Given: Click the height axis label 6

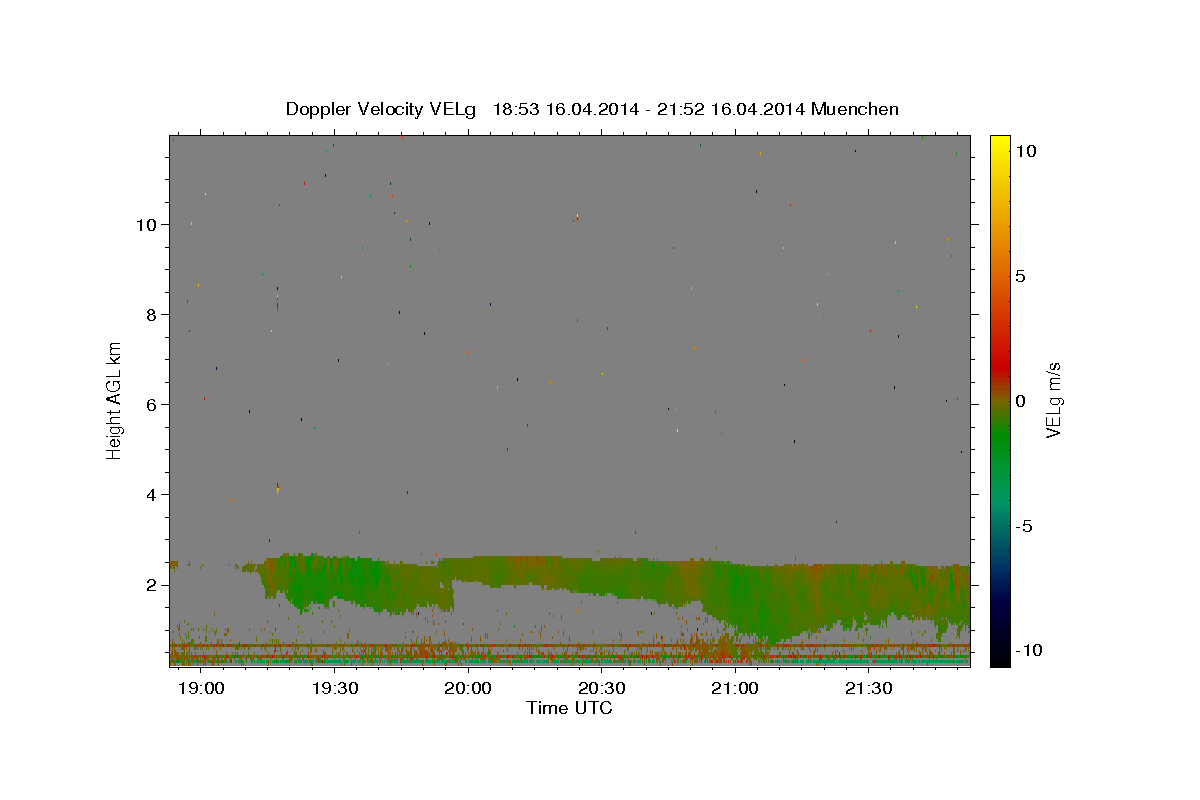Looking at the screenshot, I should 152,405.
